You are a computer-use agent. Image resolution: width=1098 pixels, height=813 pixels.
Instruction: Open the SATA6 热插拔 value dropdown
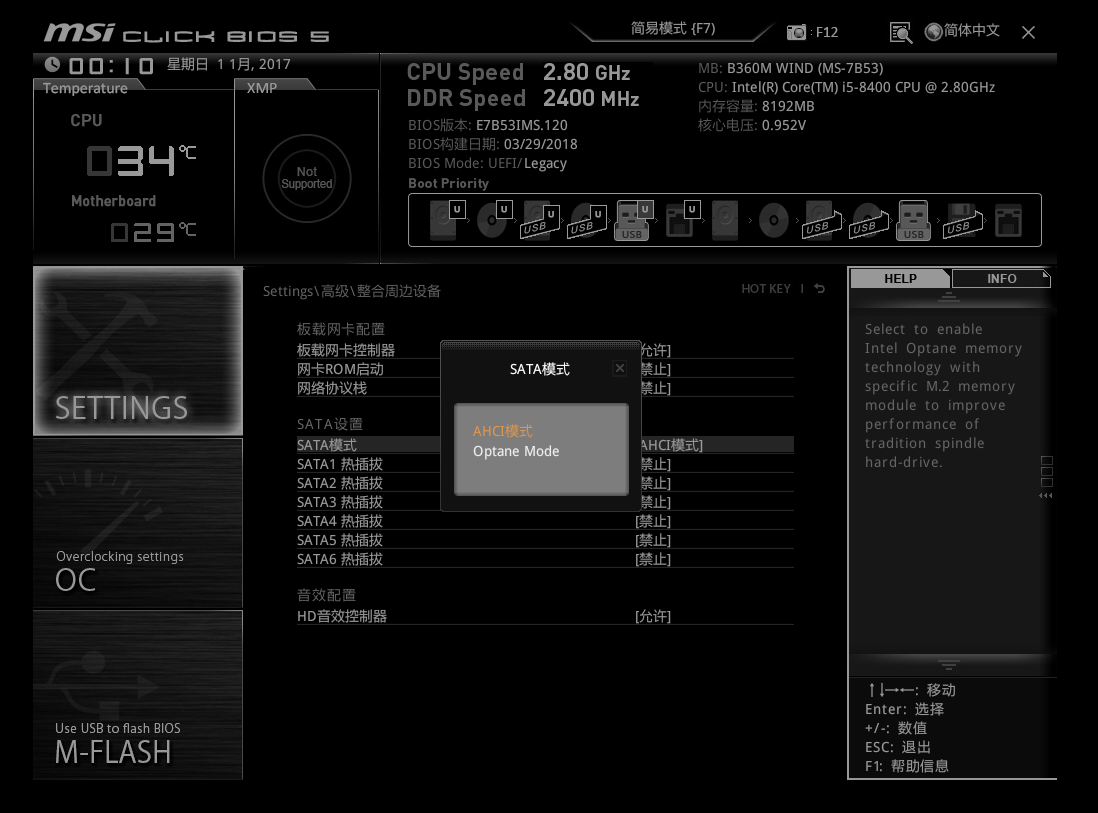[x=653, y=559]
